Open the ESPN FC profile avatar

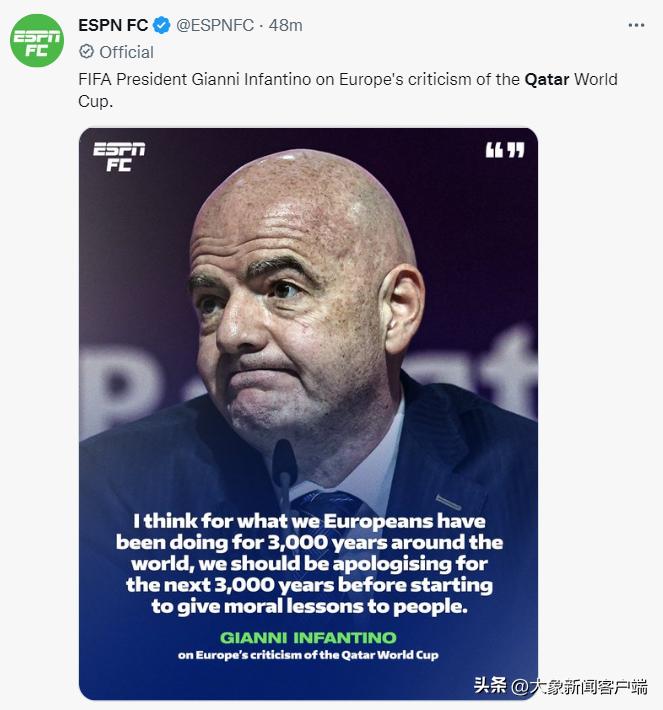coord(37,41)
